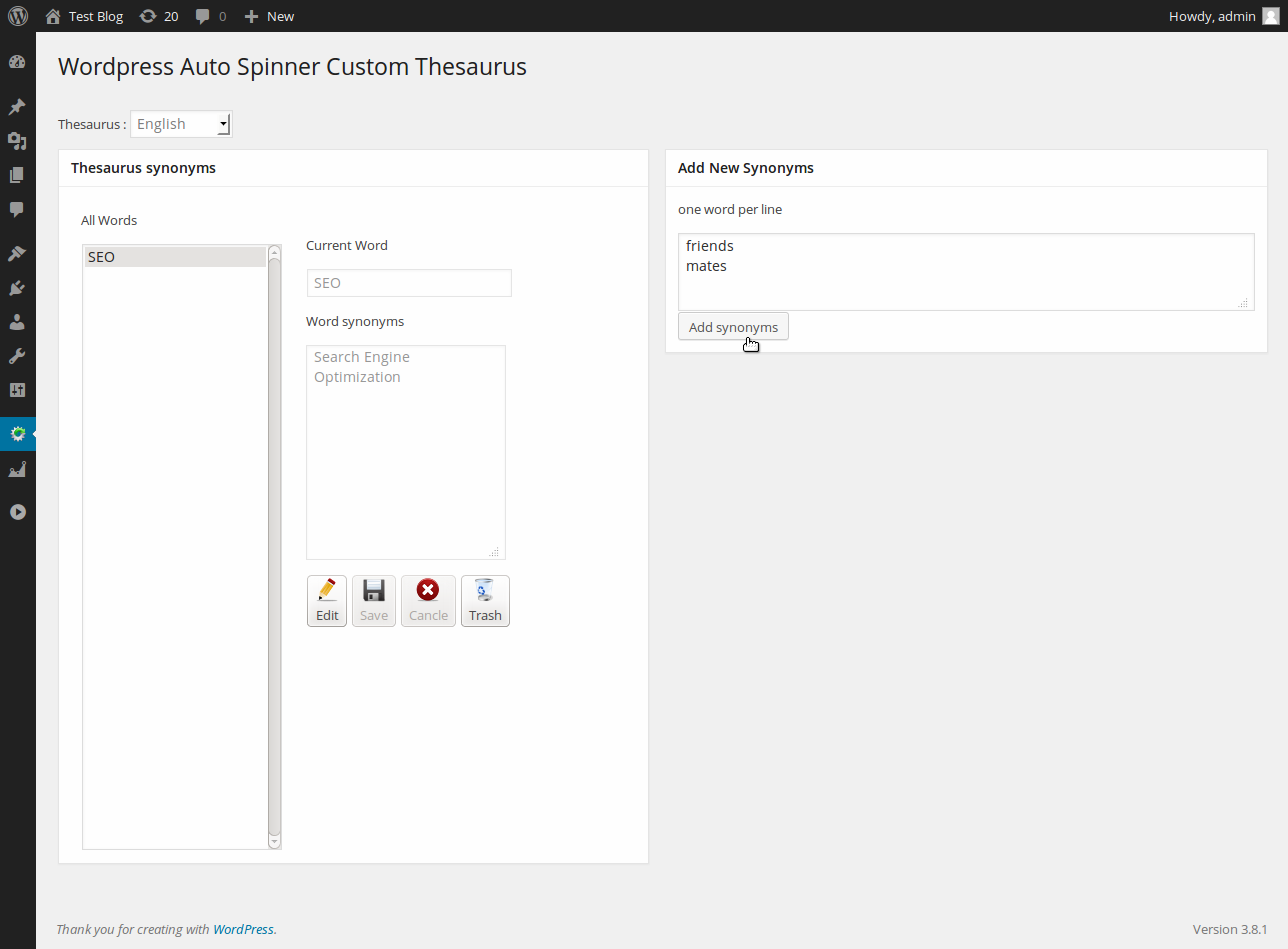This screenshot has width=1288, height=949.
Task: Open Settings via the sliders icon
Action: pyautogui.click(x=17, y=390)
